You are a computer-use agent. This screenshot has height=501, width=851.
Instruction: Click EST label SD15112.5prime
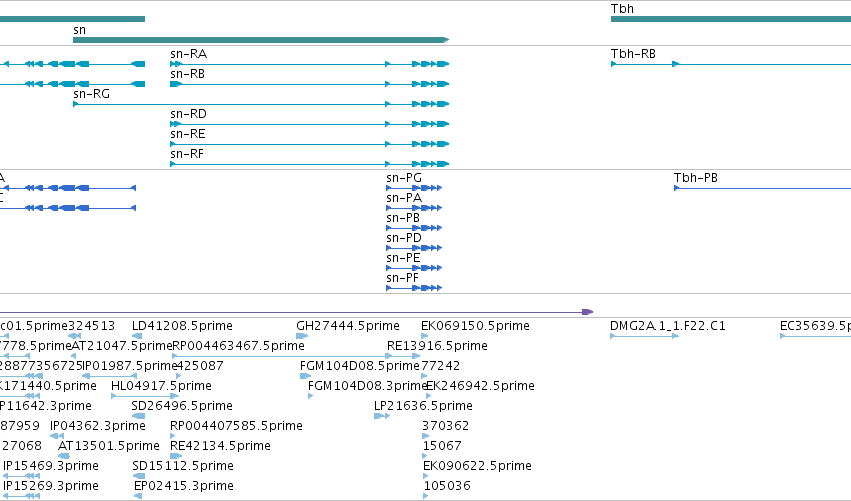pos(183,466)
